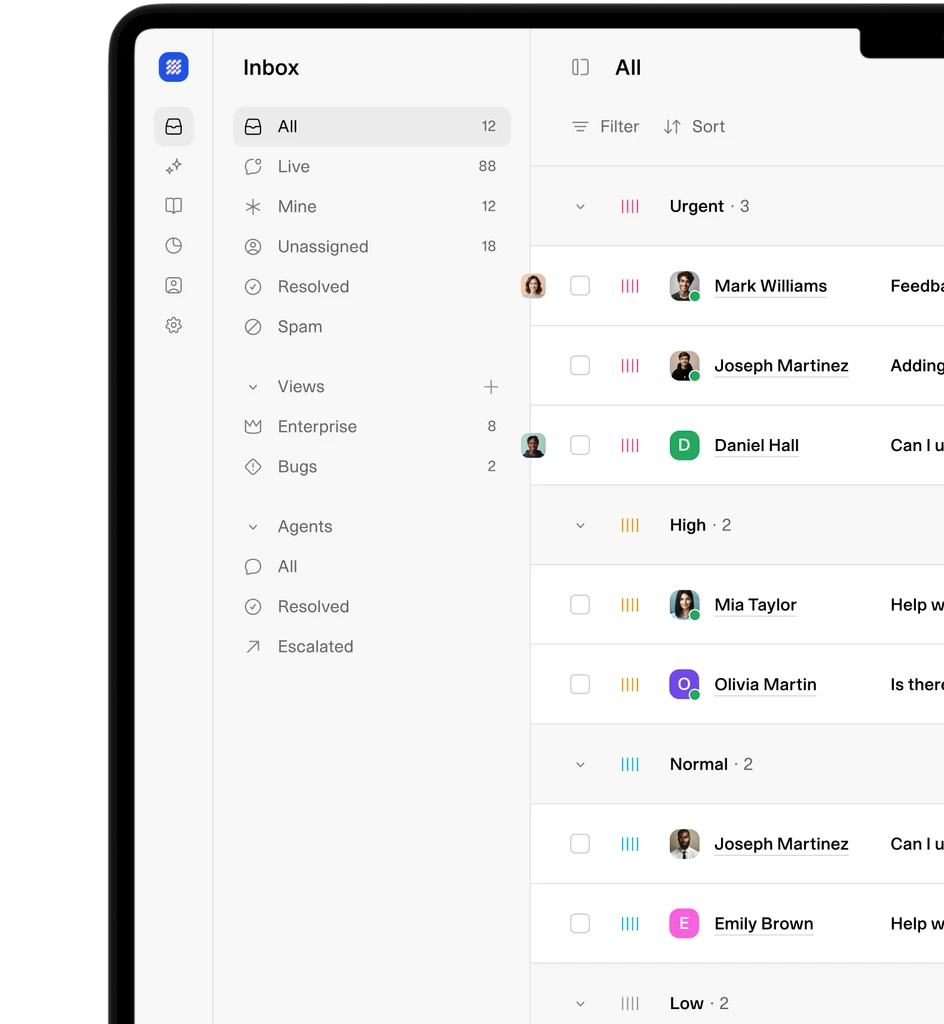
Task: Open the Sort options
Action: point(695,127)
